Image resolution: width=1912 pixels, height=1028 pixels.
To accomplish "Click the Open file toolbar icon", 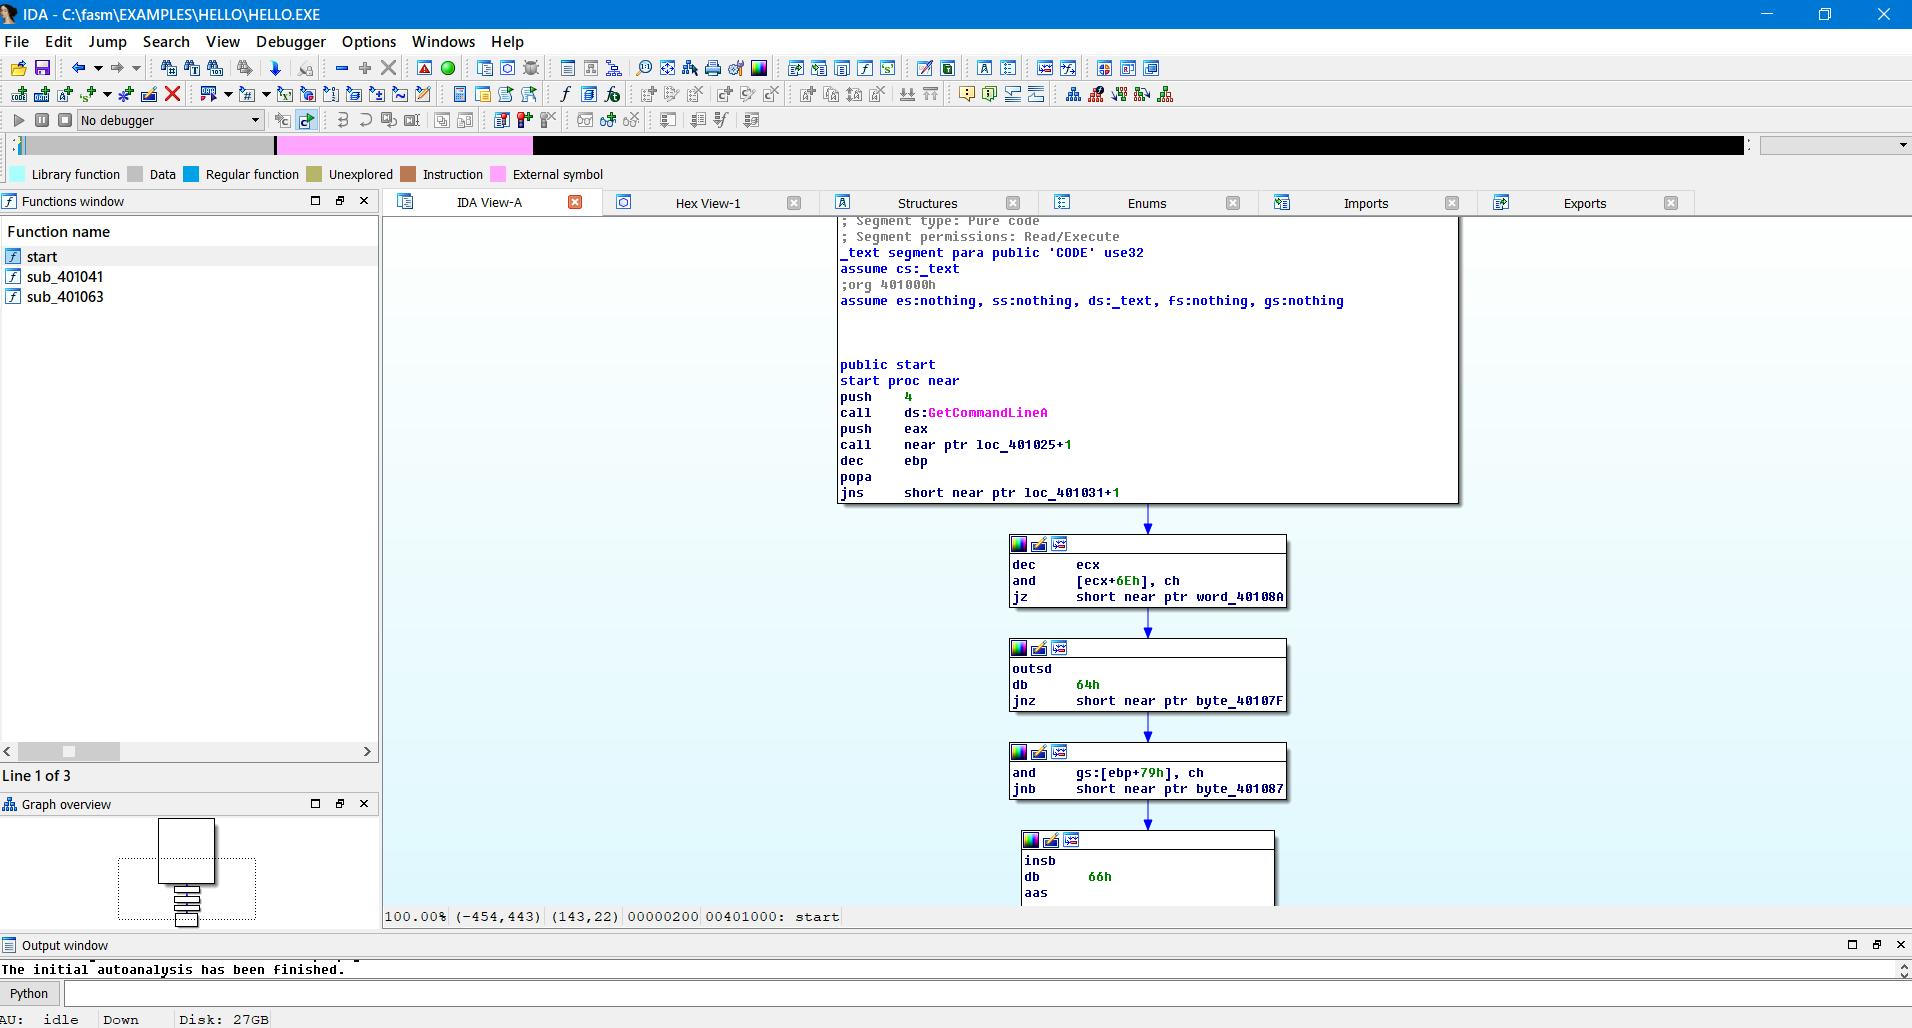I will click(18, 68).
